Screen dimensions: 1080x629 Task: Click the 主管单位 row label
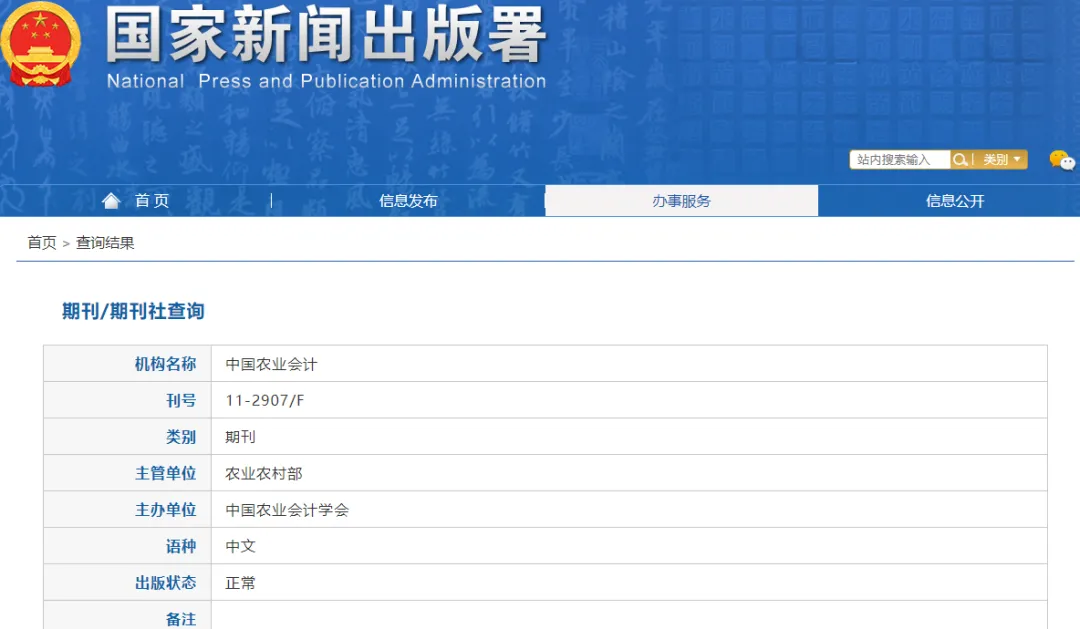[165, 474]
